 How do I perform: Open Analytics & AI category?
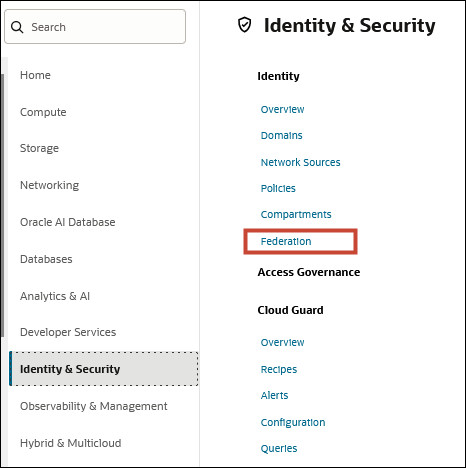click(x=55, y=296)
